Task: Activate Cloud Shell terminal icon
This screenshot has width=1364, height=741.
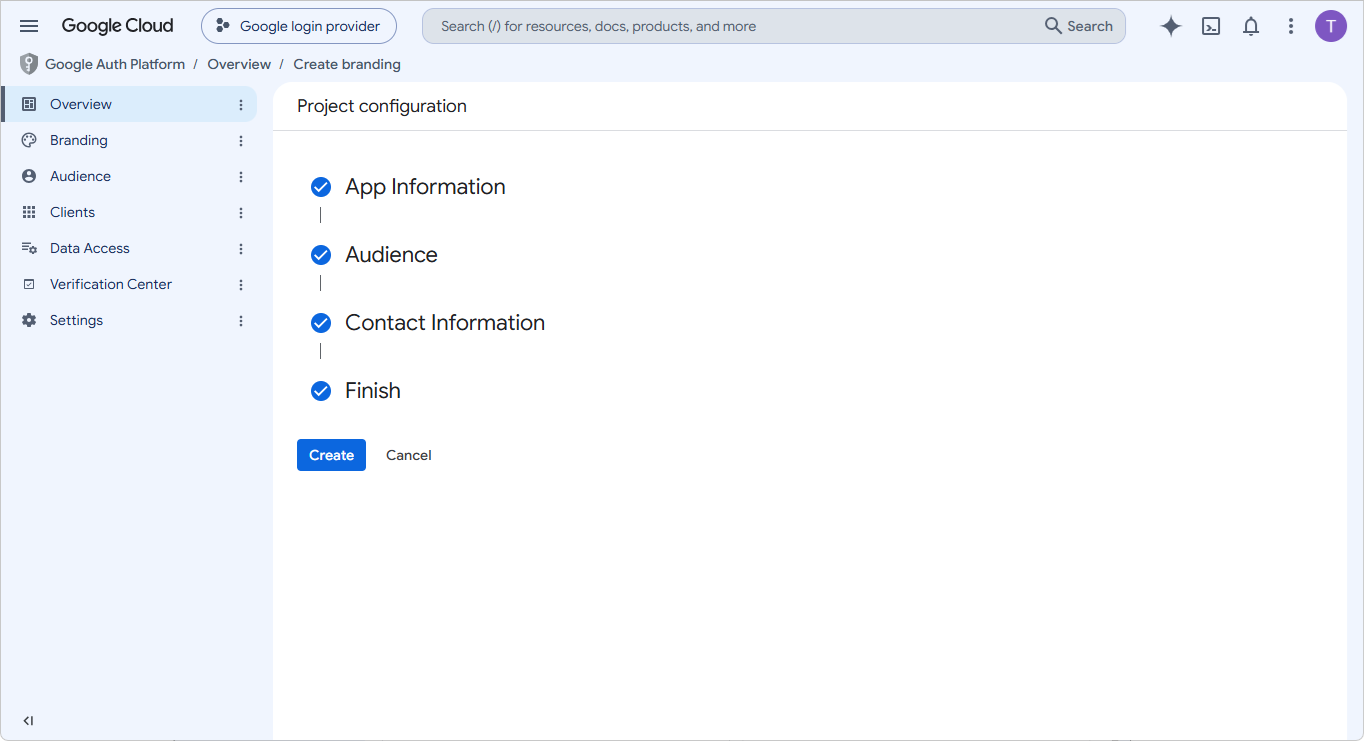Action: 1211,26
